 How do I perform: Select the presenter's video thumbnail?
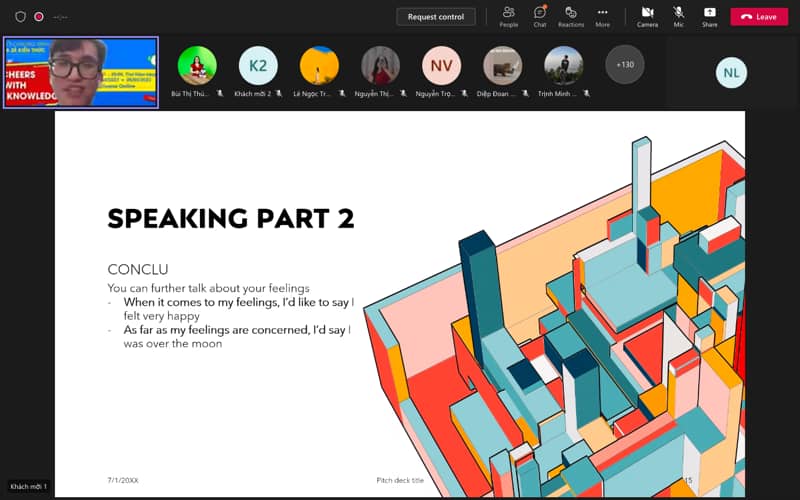(81, 72)
